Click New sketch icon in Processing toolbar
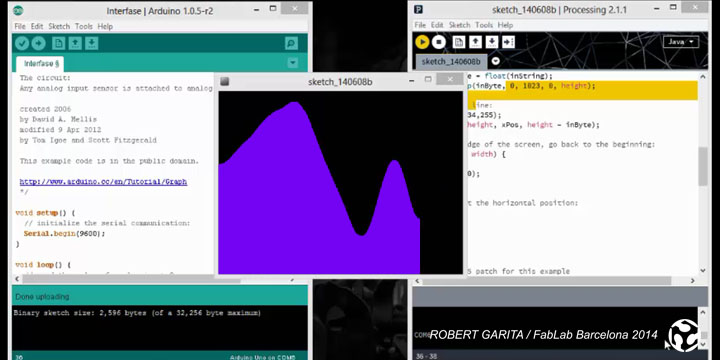 (459, 42)
